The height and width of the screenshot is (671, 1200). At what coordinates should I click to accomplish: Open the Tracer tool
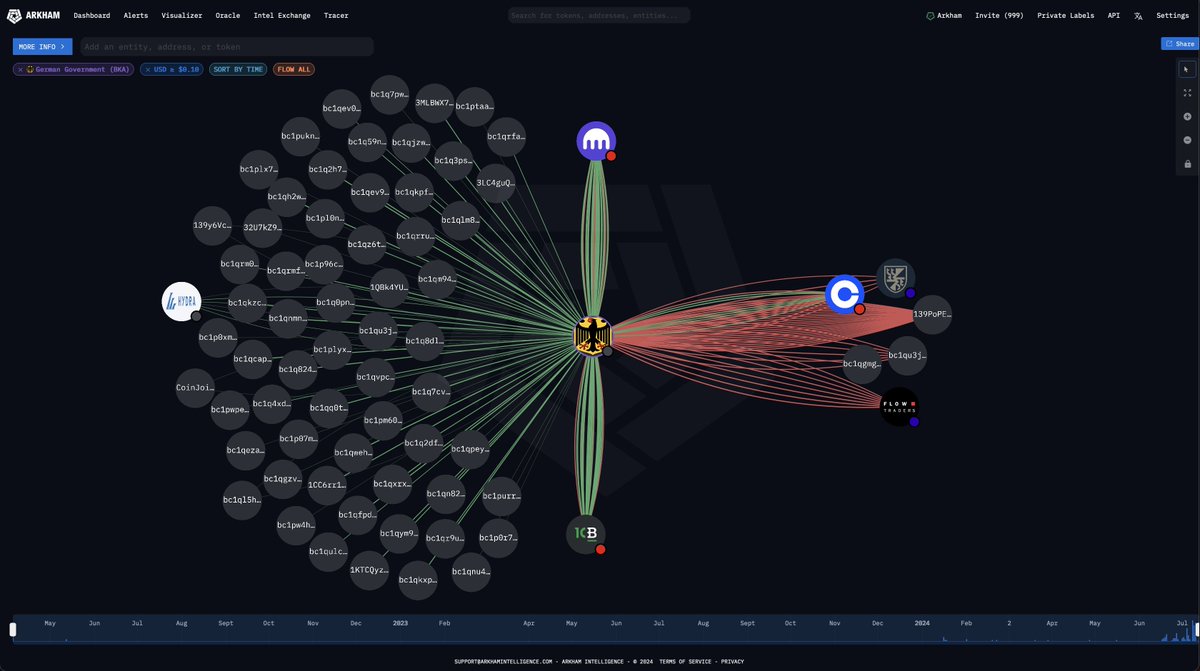336,16
